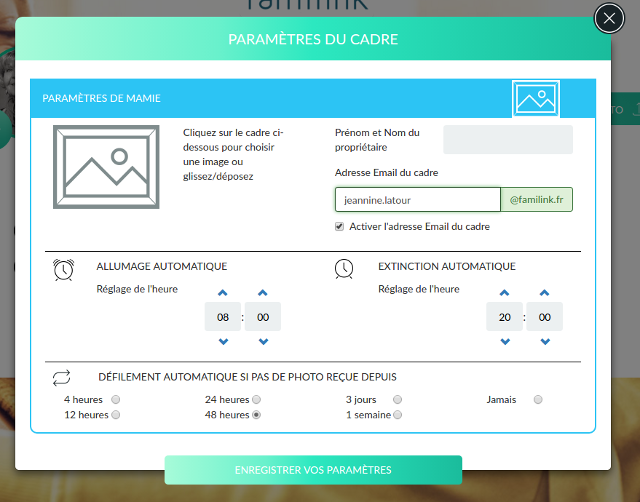This screenshot has width=640, height=502.
Task: Increase the Extinction minutes with up arrow
Action: (x=544, y=293)
